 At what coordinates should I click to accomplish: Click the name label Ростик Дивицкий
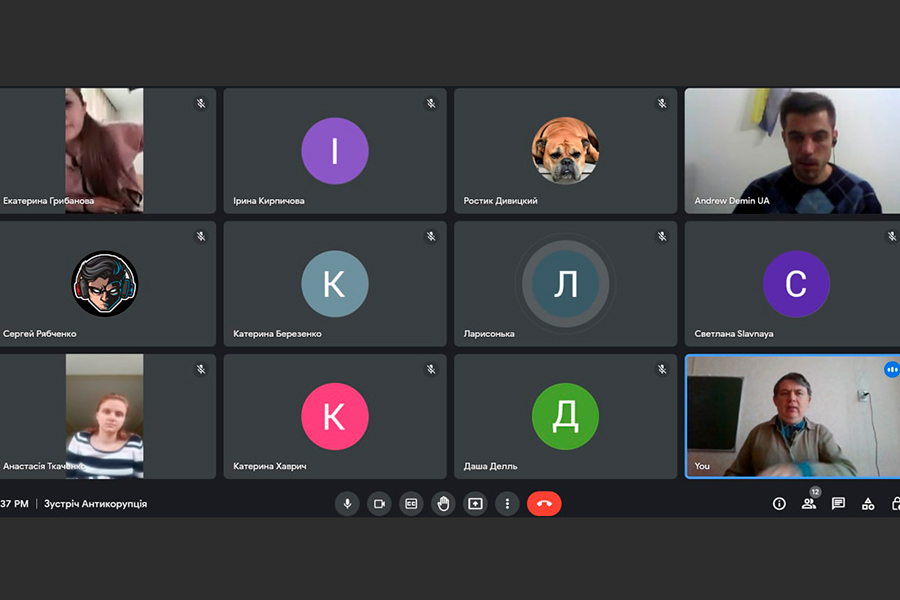coord(501,200)
